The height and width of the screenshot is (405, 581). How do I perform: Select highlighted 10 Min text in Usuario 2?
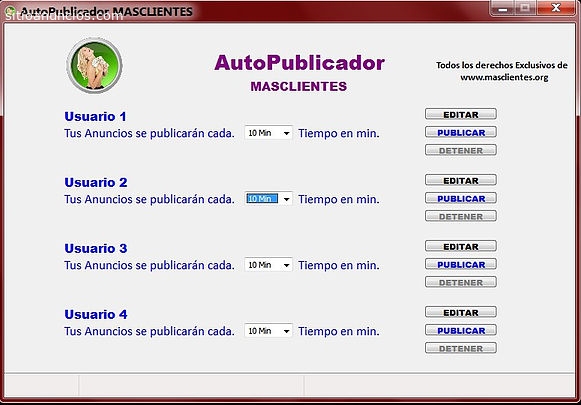(262, 199)
